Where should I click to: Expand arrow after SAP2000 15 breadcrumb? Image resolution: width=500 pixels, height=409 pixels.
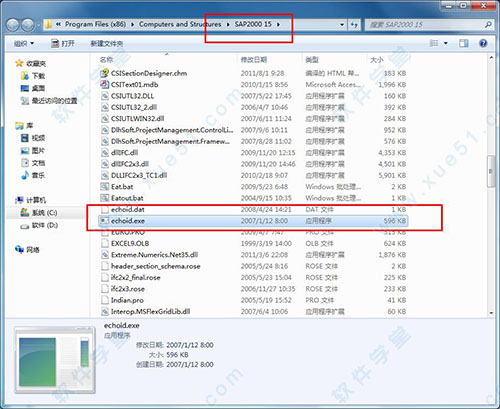pos(278,24)
